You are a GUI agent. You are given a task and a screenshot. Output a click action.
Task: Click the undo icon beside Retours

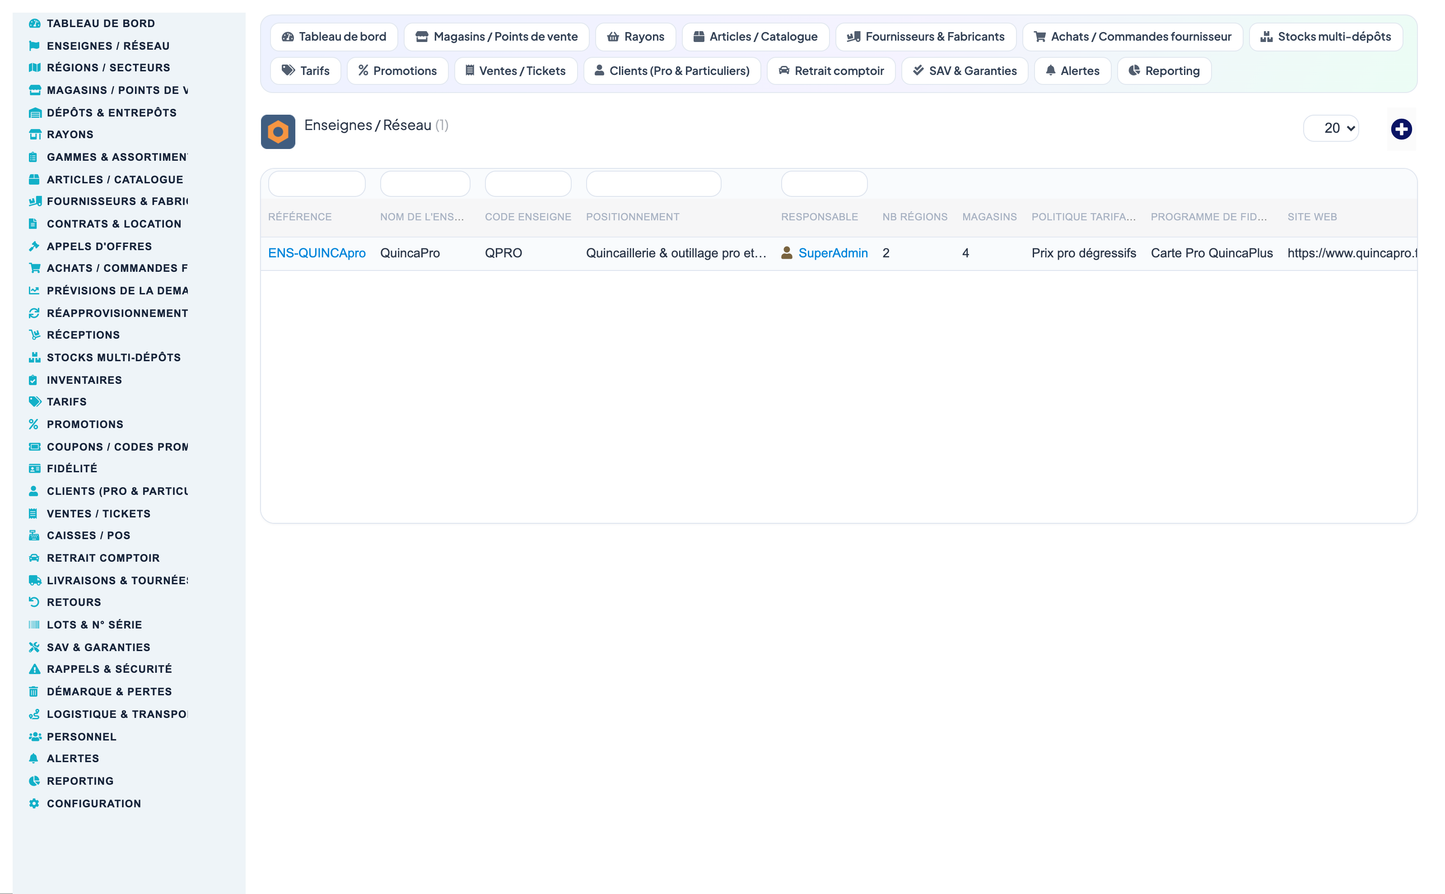click(x=34, y=602)
